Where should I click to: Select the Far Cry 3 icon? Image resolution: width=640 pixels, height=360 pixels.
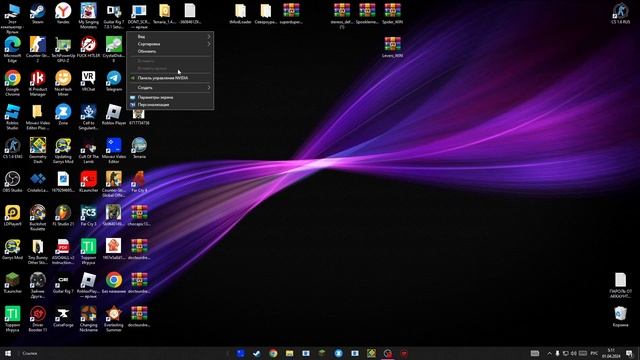click(89, 216)
